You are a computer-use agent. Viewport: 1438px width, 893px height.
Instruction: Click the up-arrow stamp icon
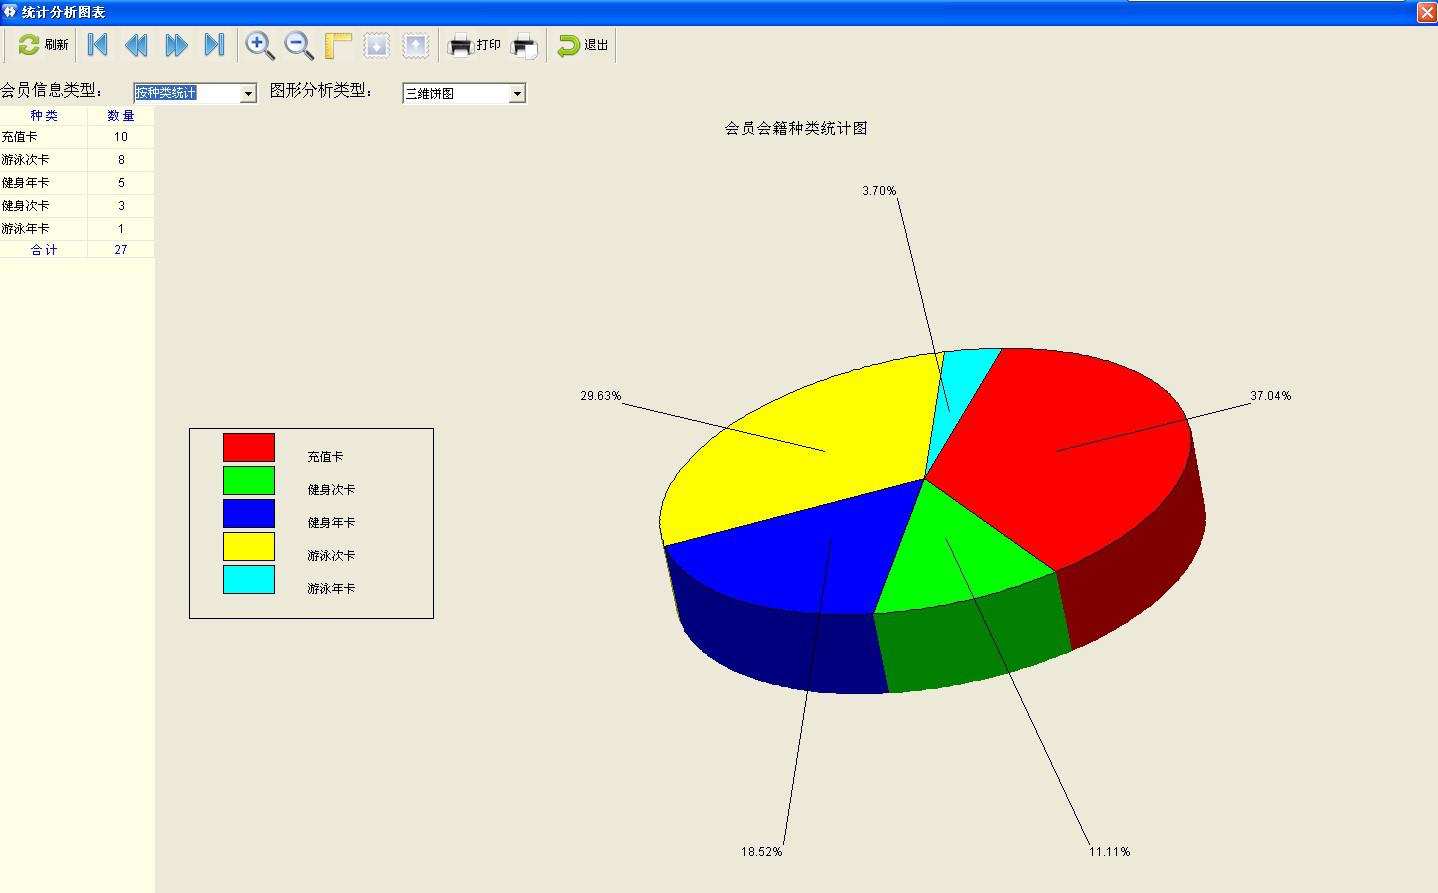(415, 45)
